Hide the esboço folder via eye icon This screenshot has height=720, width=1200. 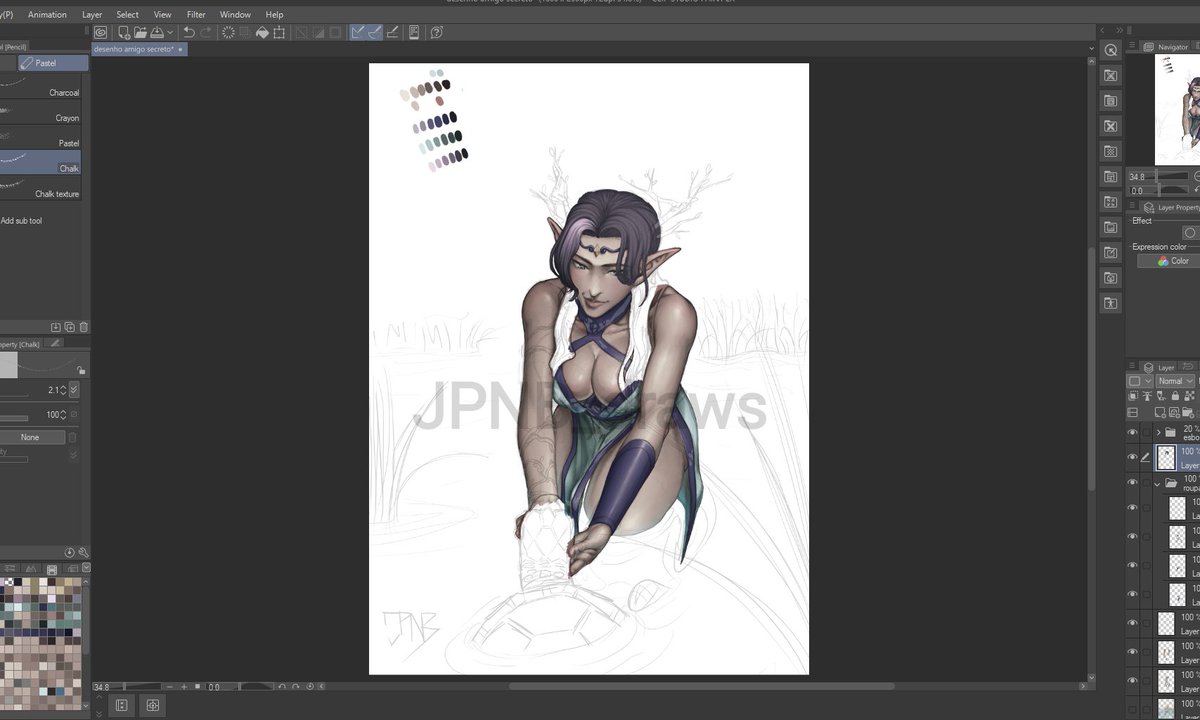tap(1132, 432)
